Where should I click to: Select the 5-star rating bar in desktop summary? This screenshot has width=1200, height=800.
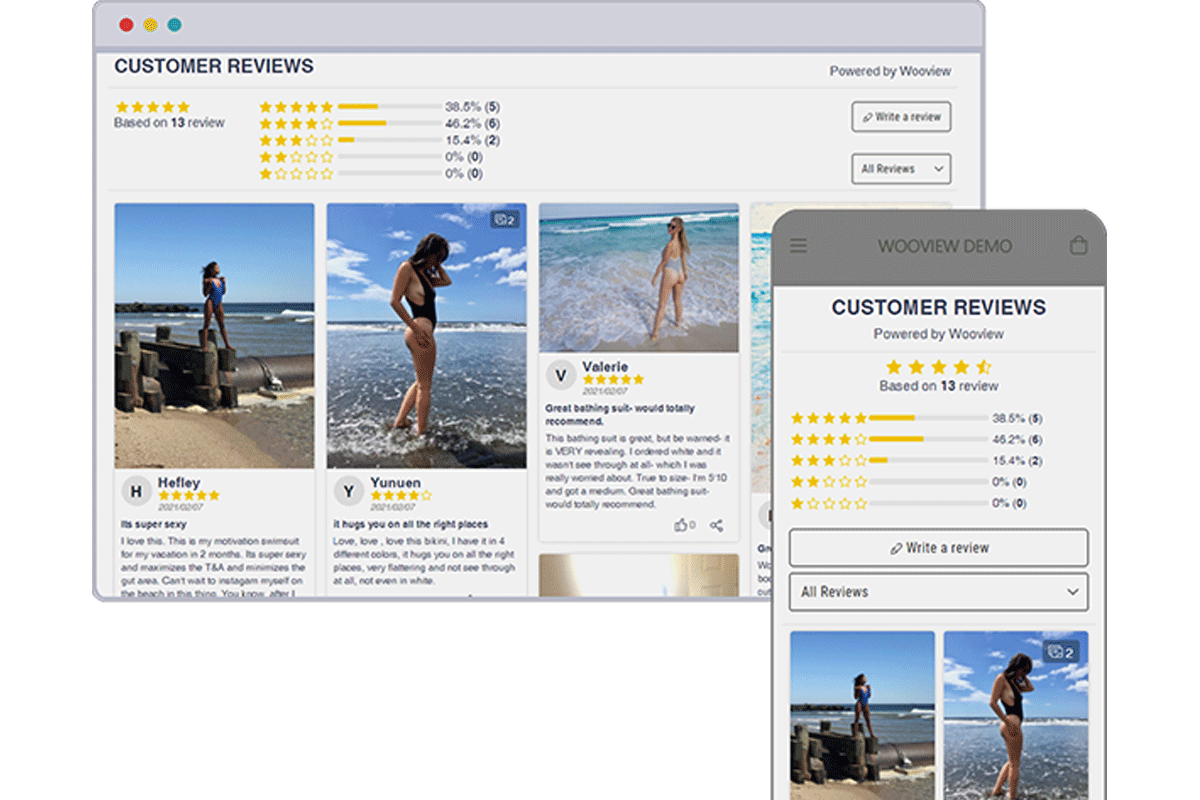(389, 107)
